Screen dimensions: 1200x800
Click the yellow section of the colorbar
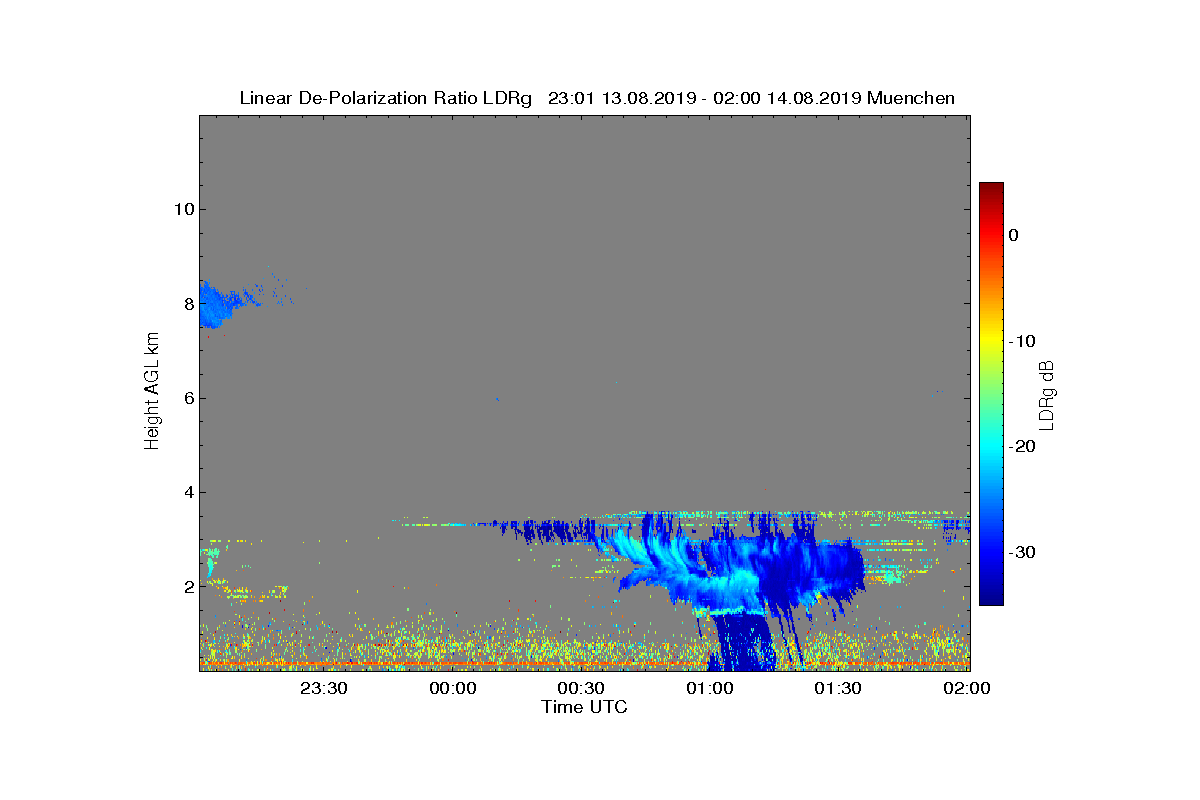pyautogui.click(x=991, y=341)
